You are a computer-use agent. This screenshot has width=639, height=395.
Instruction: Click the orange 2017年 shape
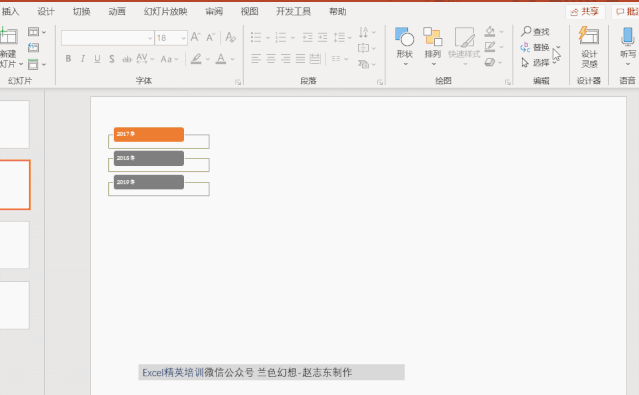[x=149, y=135]
